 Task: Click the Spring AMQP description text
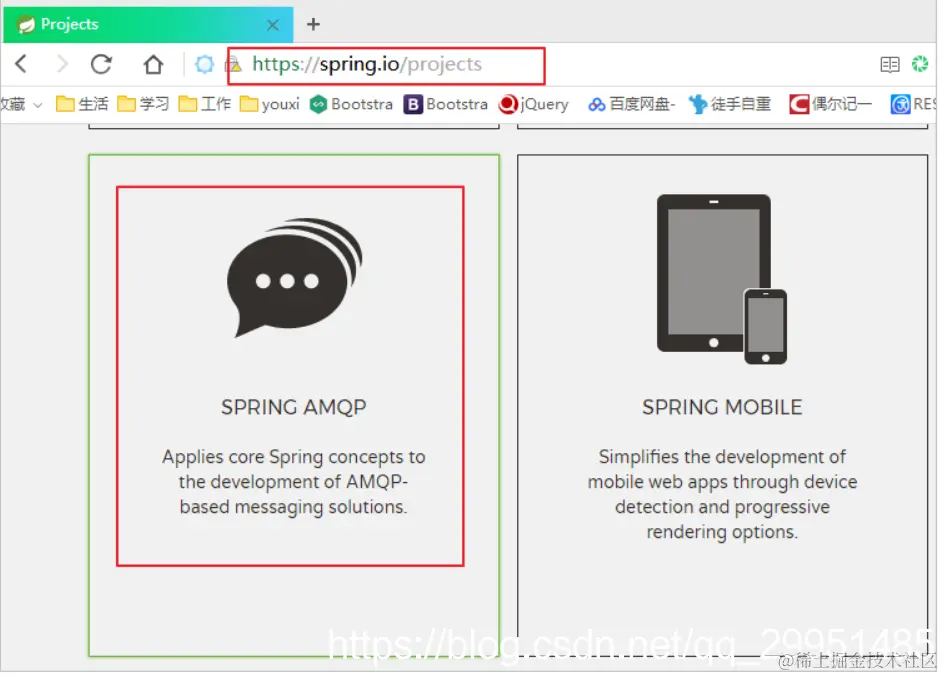click(x=294, y=482)
